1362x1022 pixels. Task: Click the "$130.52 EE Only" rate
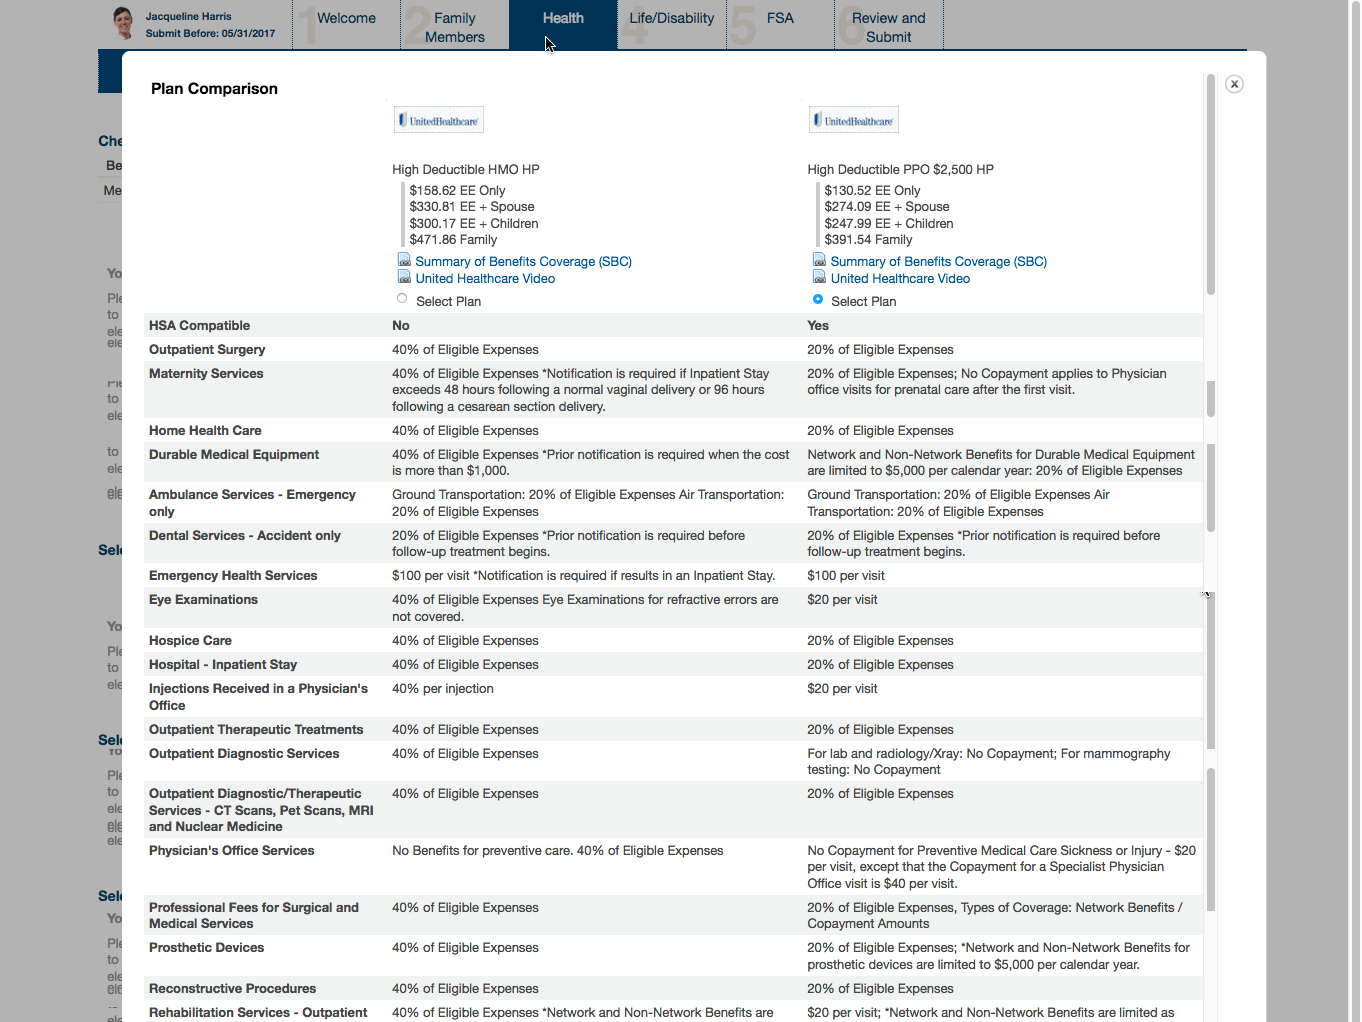pyautogui.click(x=872, y=190)
